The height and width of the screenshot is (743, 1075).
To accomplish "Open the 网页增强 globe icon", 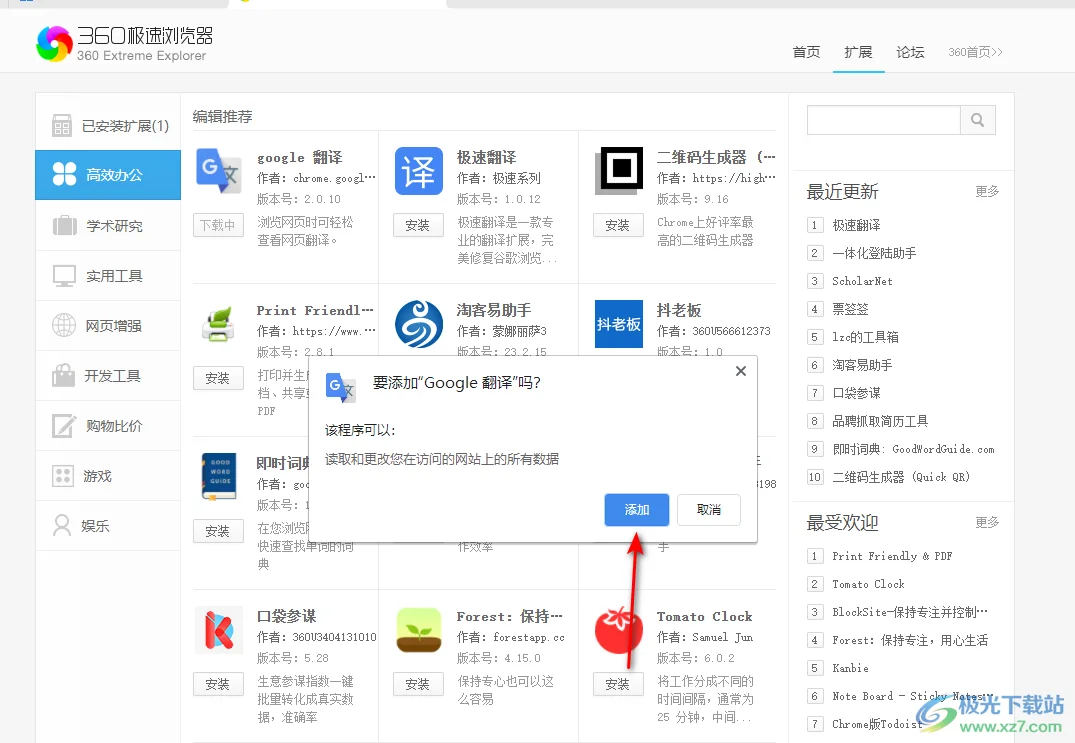I will coord(64,325).
